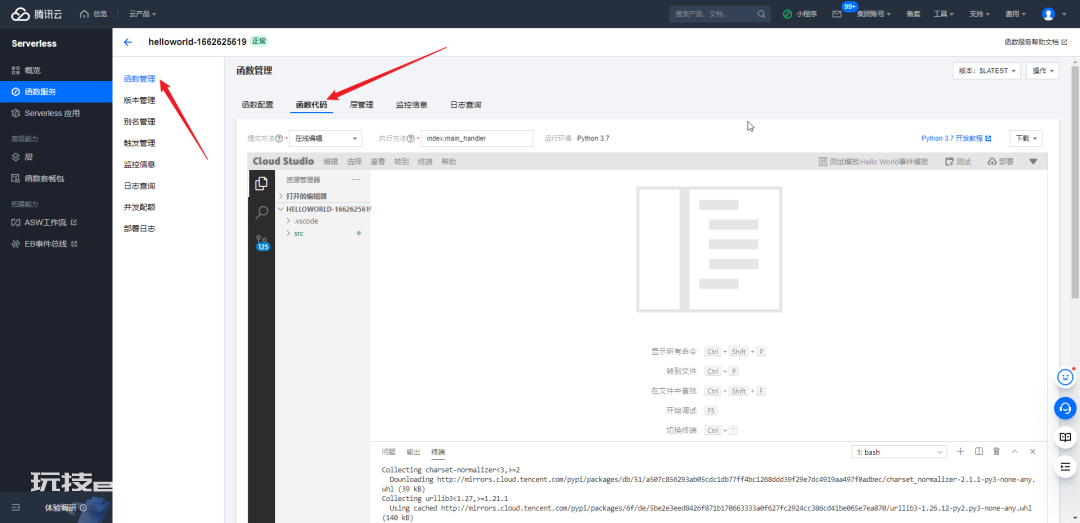Delete terminal using the trash icon

pos(996,451)
